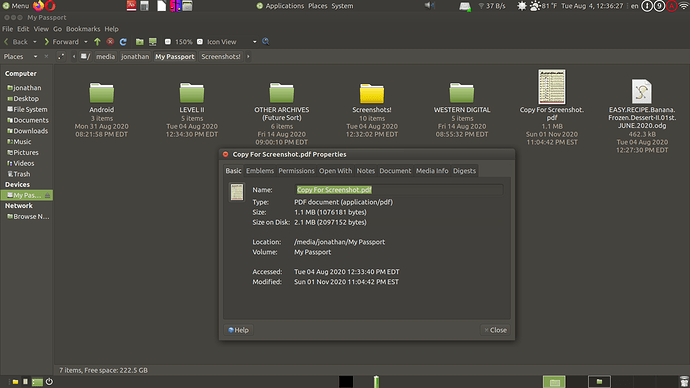690x388 pixels.
Task: Switch to the Notes tab
Action: coord(365,171)
